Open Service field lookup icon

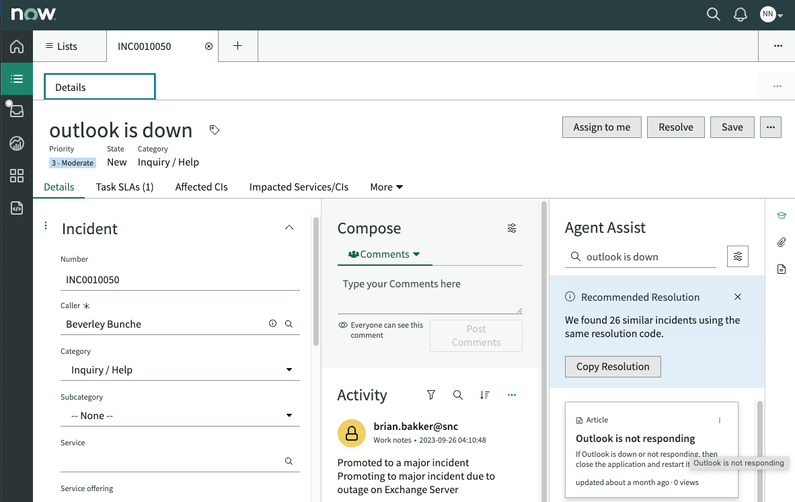288,461
